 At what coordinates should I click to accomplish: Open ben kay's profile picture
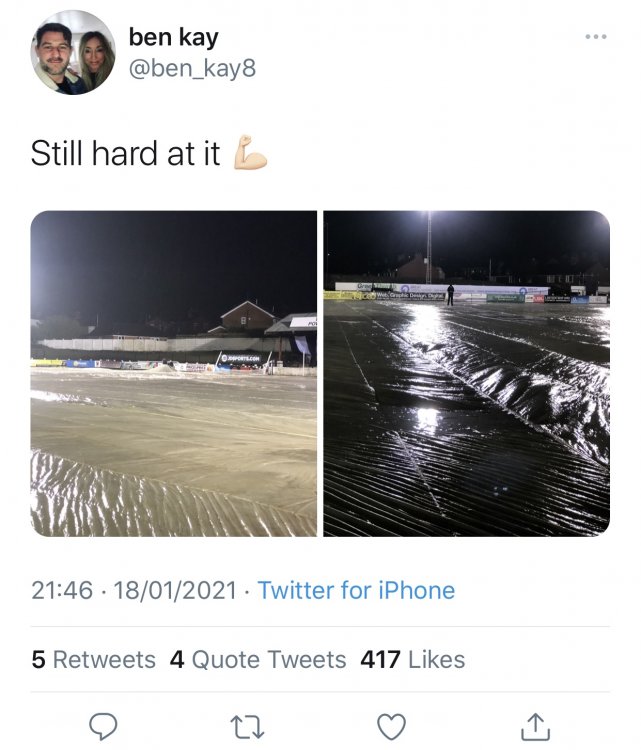(x=72, y=53)
